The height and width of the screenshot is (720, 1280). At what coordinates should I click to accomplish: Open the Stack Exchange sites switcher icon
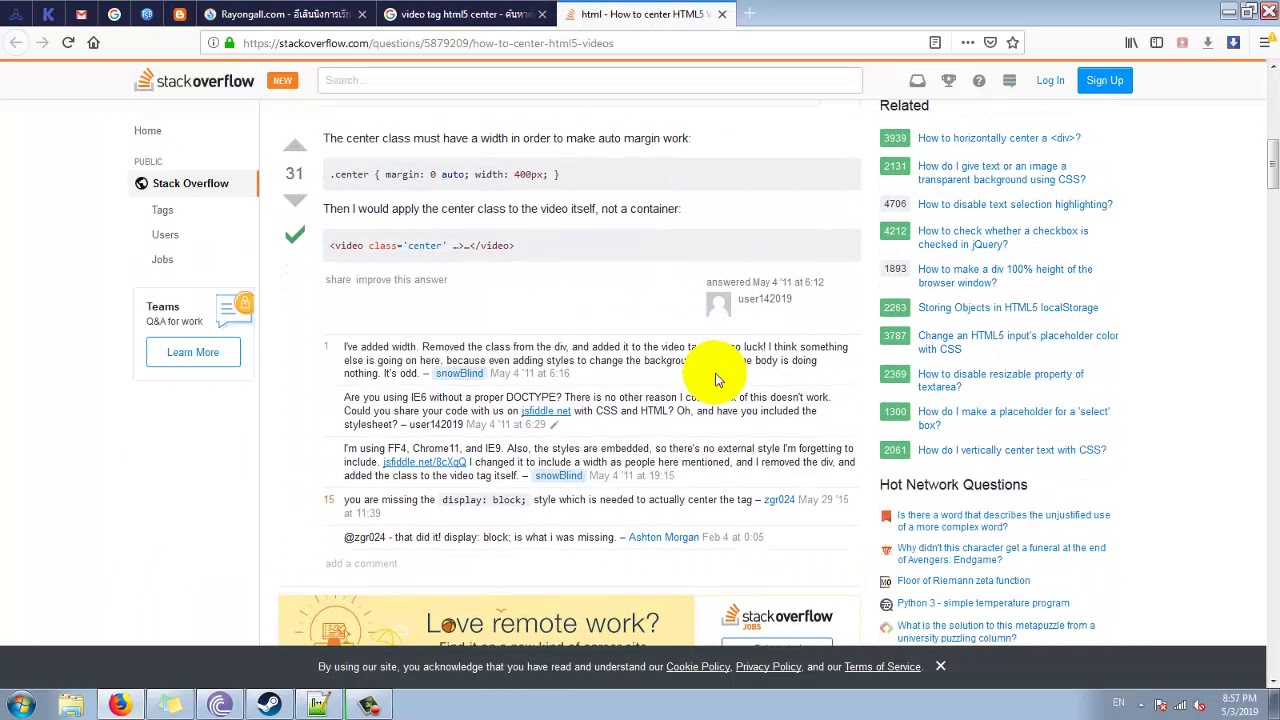click(x=1009, y=80)
